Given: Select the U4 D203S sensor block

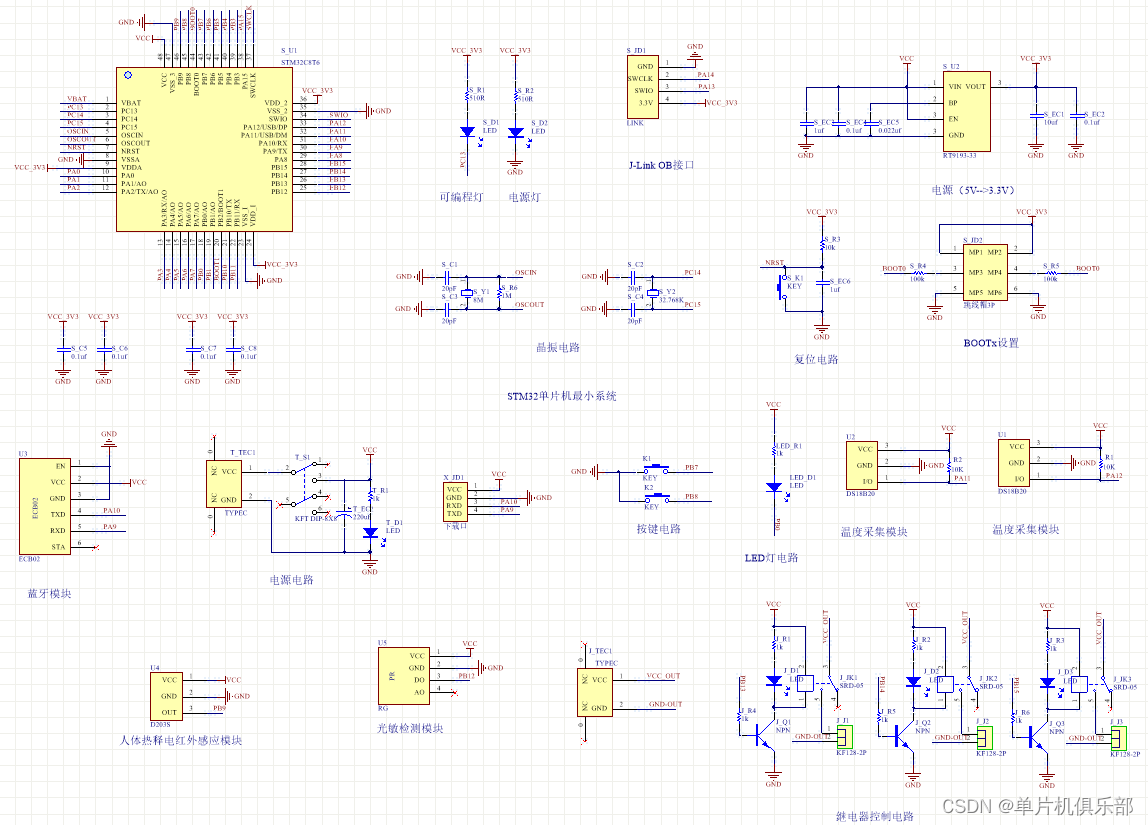Looking at the screenshot, I should (x=167, y=696).
